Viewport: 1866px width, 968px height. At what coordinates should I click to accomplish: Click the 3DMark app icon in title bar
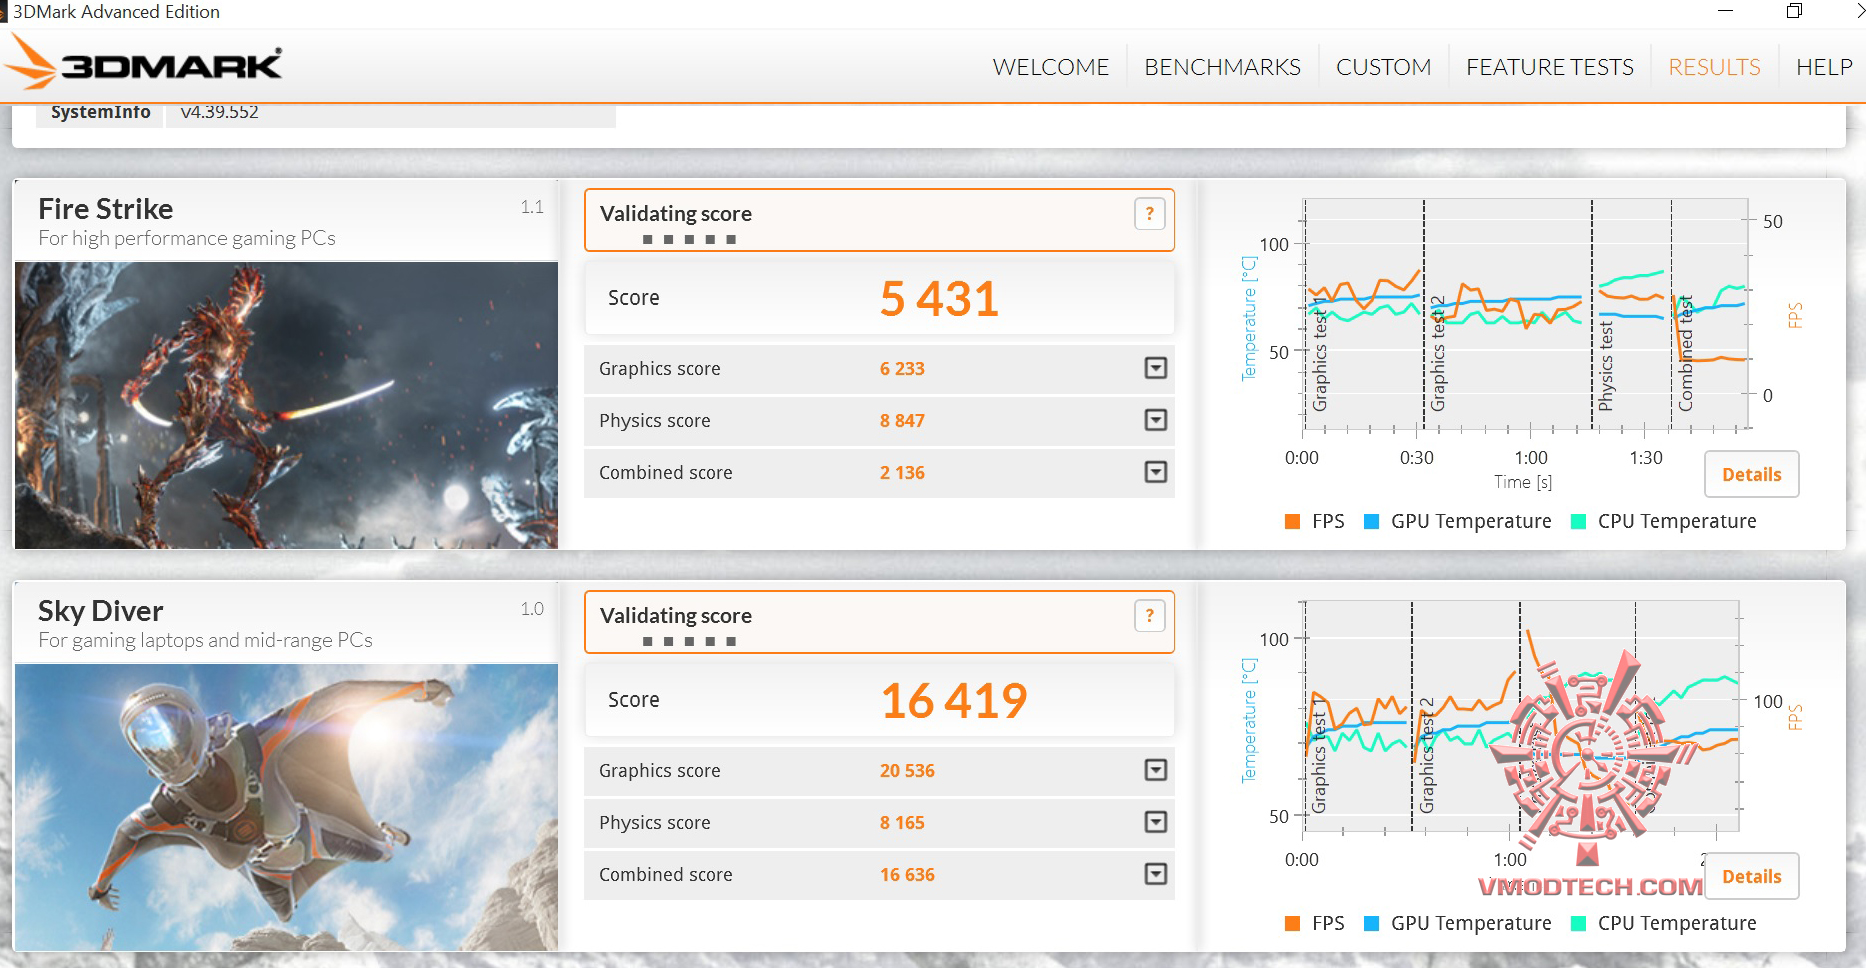point(4,12)
